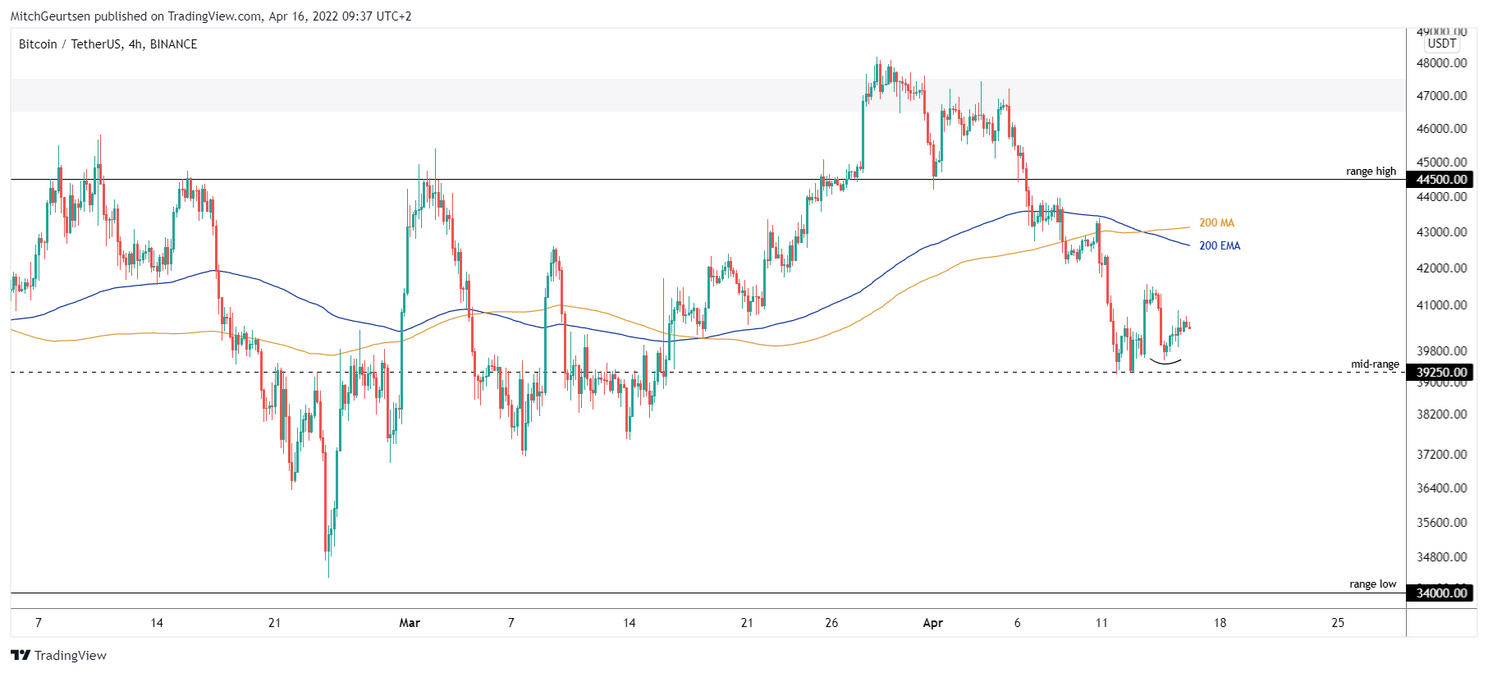Click the orange "200 MA" label

[x=1216, y=223]
